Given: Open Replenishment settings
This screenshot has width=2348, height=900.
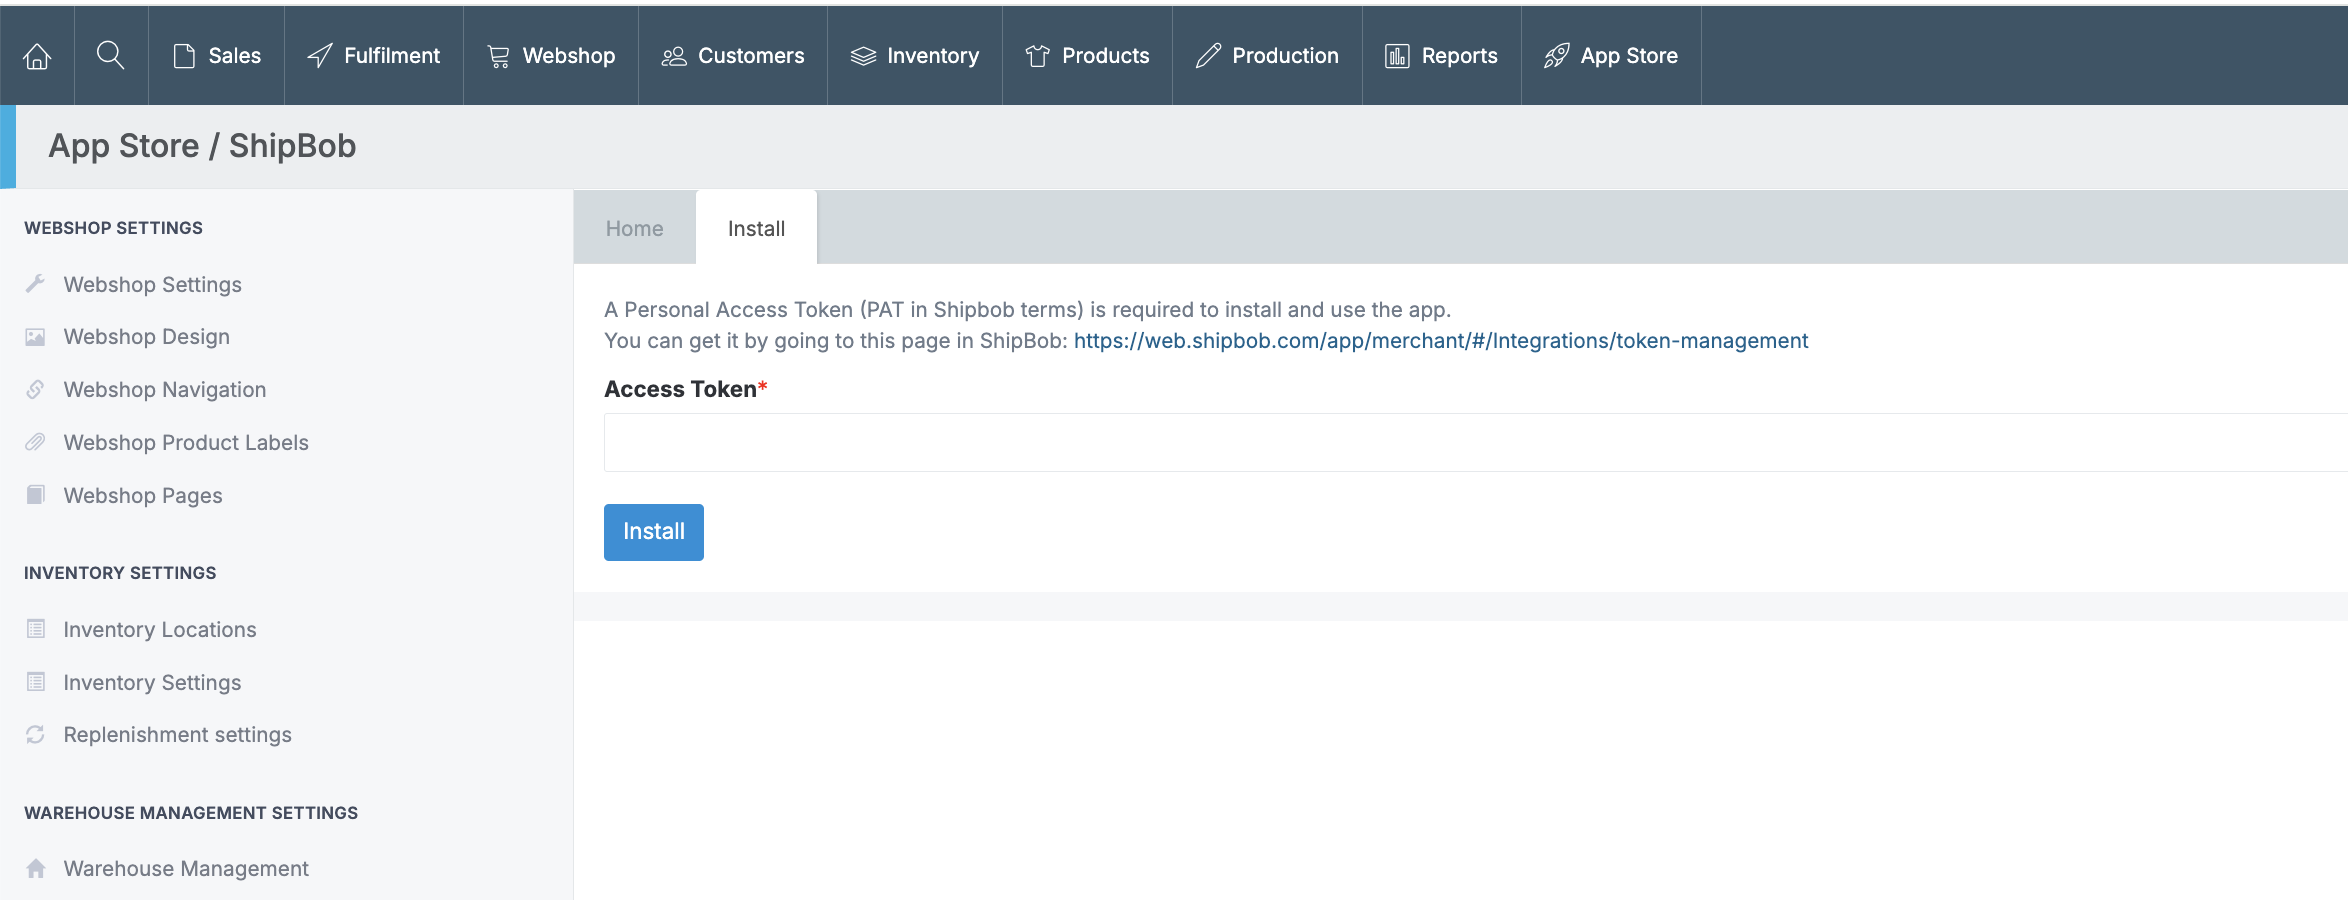Looking at the screenshot, I should (178, 735).
